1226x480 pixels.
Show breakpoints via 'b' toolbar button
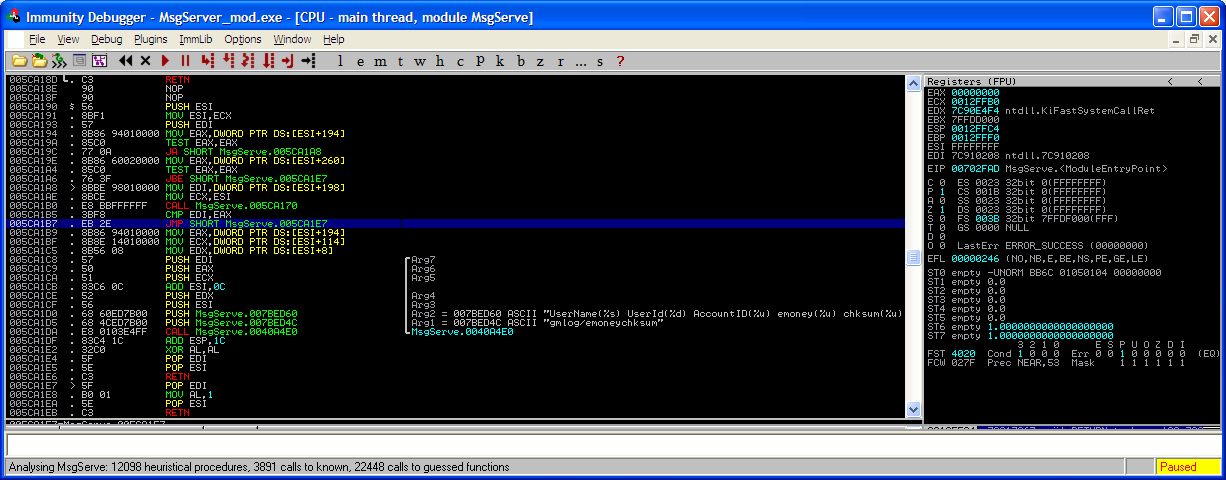(521, 61)
